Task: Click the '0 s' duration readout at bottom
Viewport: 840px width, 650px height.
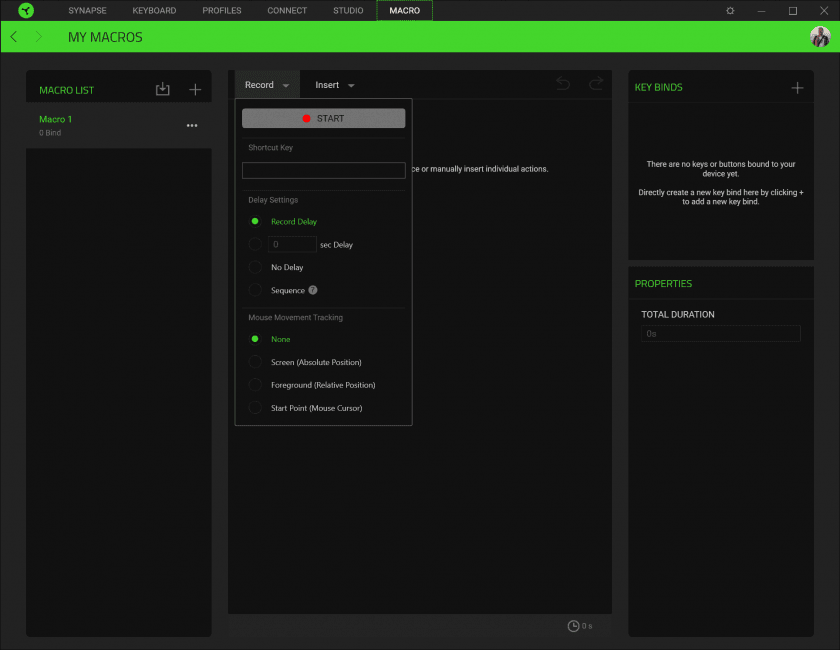Action: pyautogui.click(x=587, y=626)
